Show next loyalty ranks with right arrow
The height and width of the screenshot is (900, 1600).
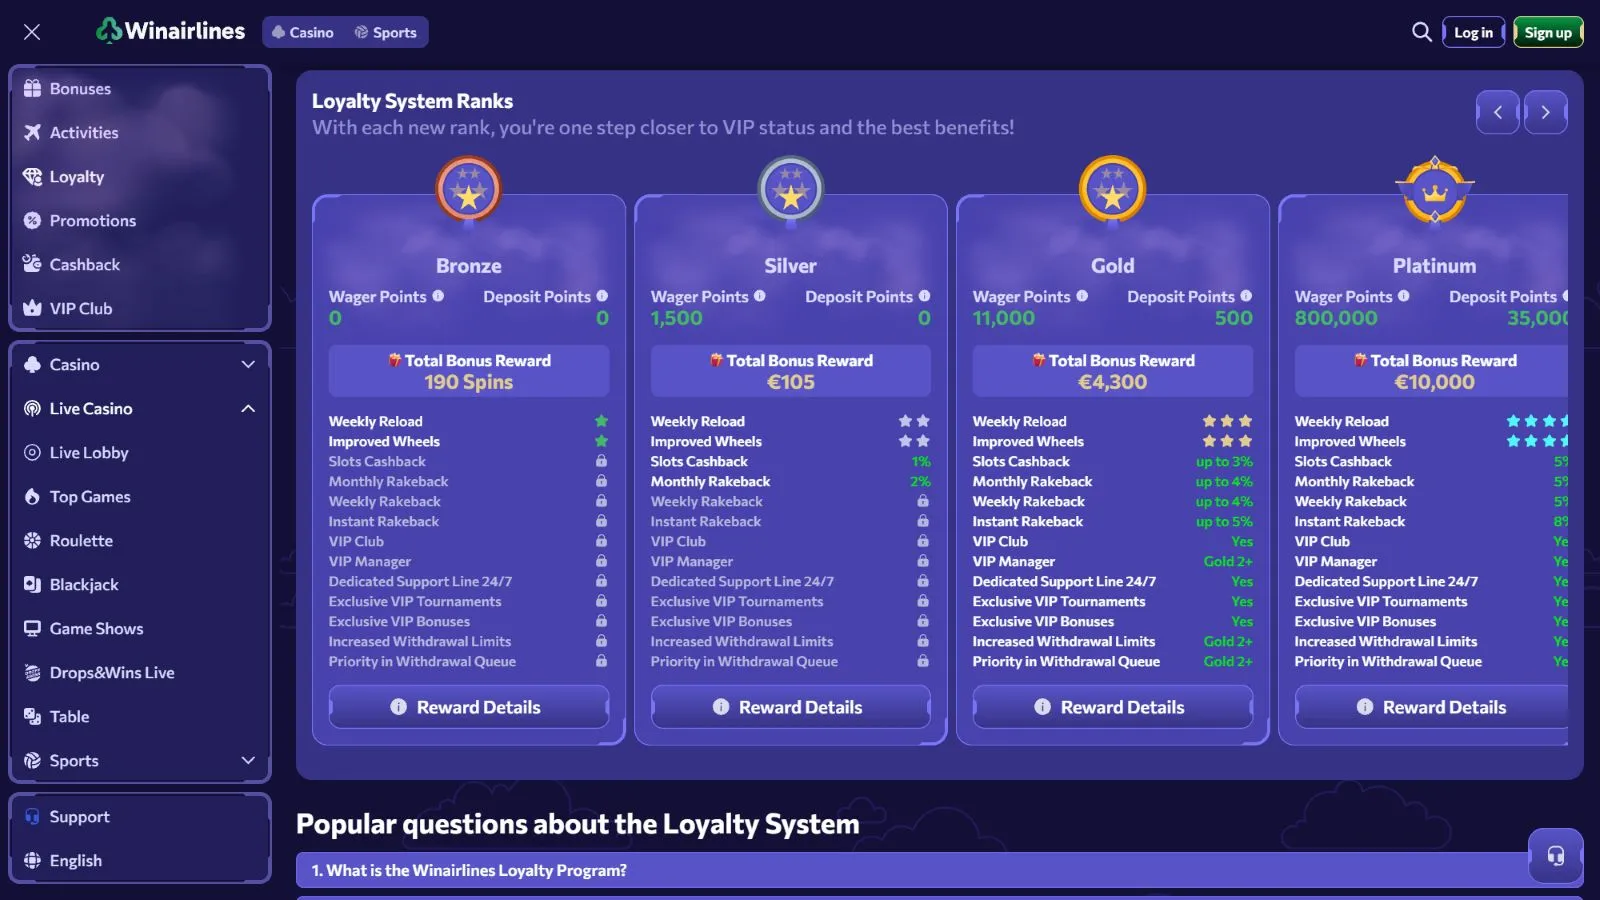(x=1545, y=112)
